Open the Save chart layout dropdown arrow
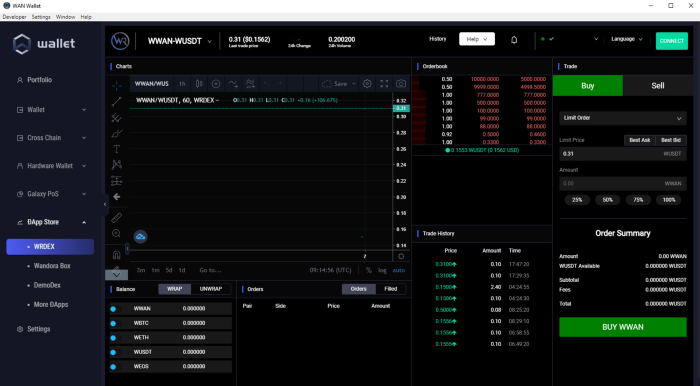This screenshot has height=386, width=700. (x=354, y=83)
